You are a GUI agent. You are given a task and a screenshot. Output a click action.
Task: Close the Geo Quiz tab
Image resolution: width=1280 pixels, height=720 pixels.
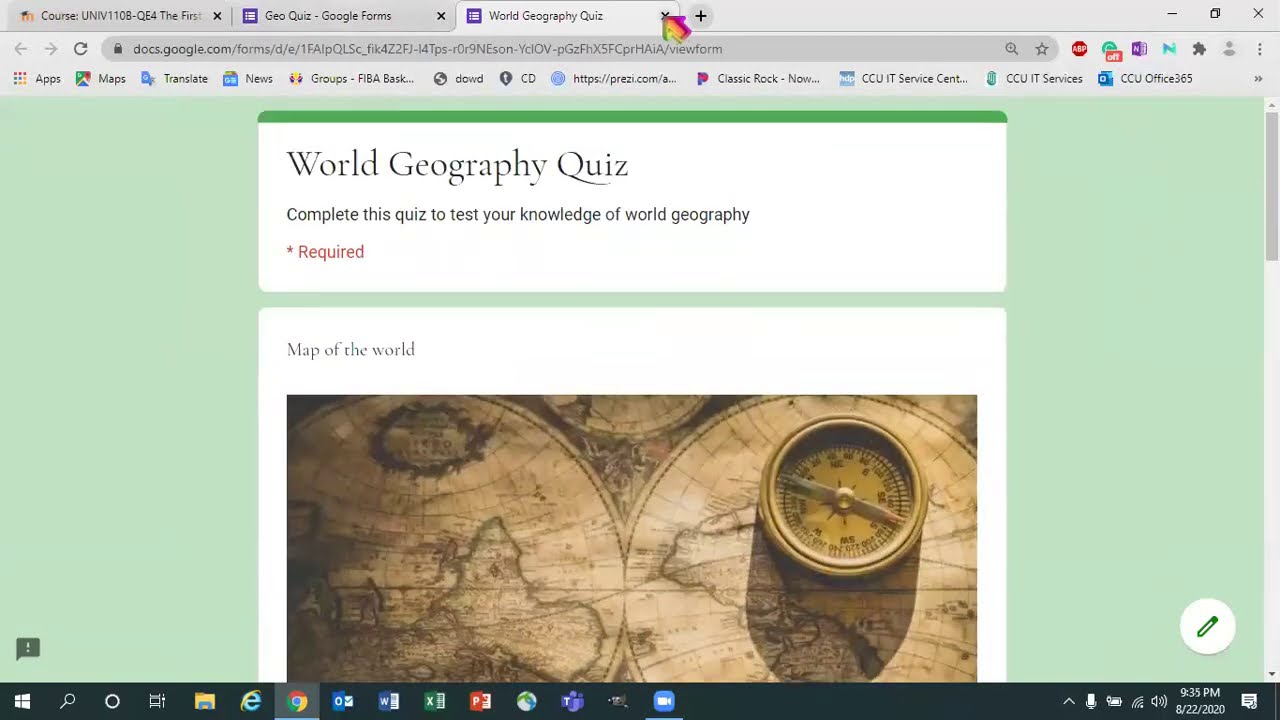point(441,16)
